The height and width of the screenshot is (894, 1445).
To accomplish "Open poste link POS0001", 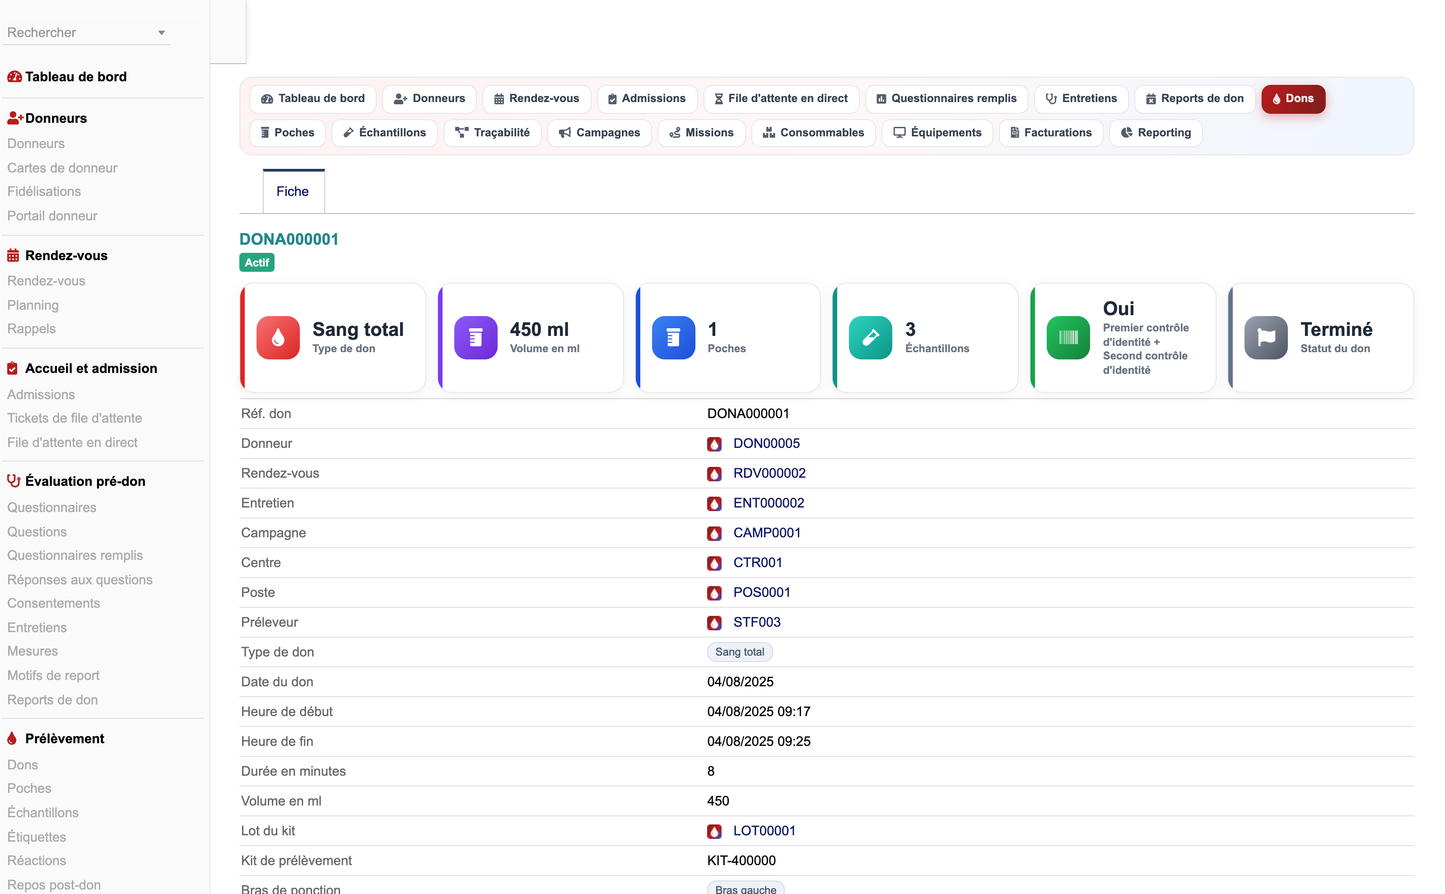I will (x=762, y=593).
